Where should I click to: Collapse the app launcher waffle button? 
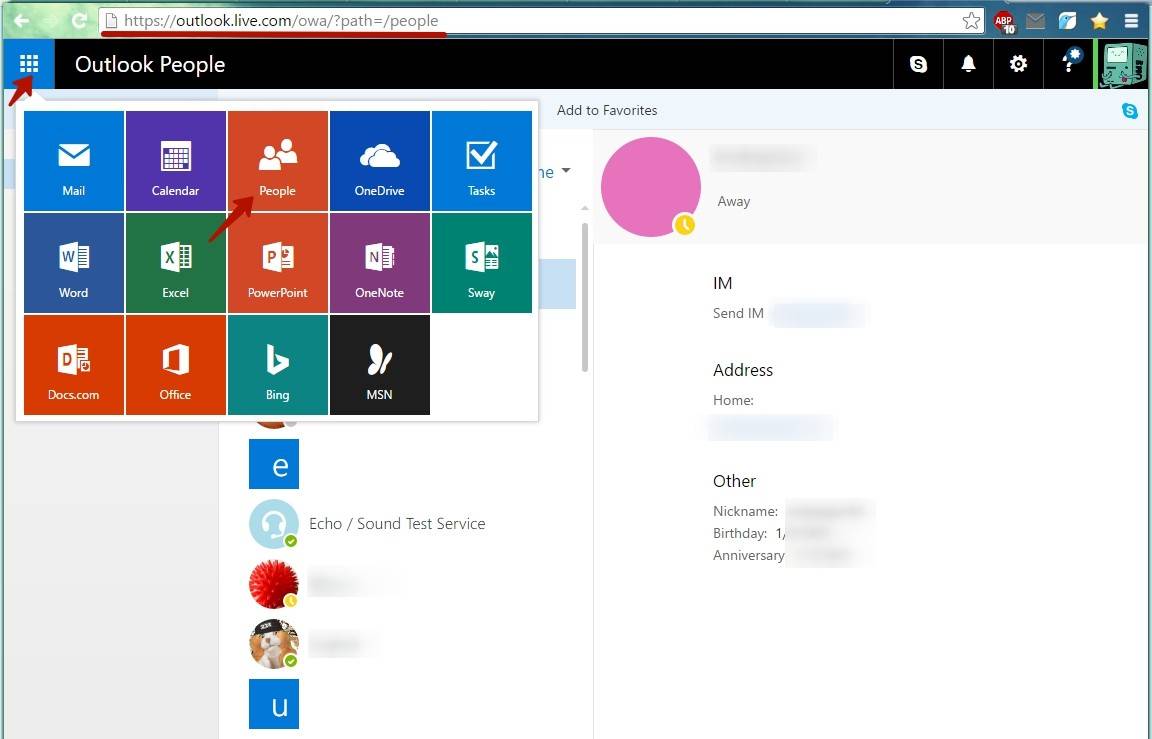pyautogui.click(x=29, y=64)
